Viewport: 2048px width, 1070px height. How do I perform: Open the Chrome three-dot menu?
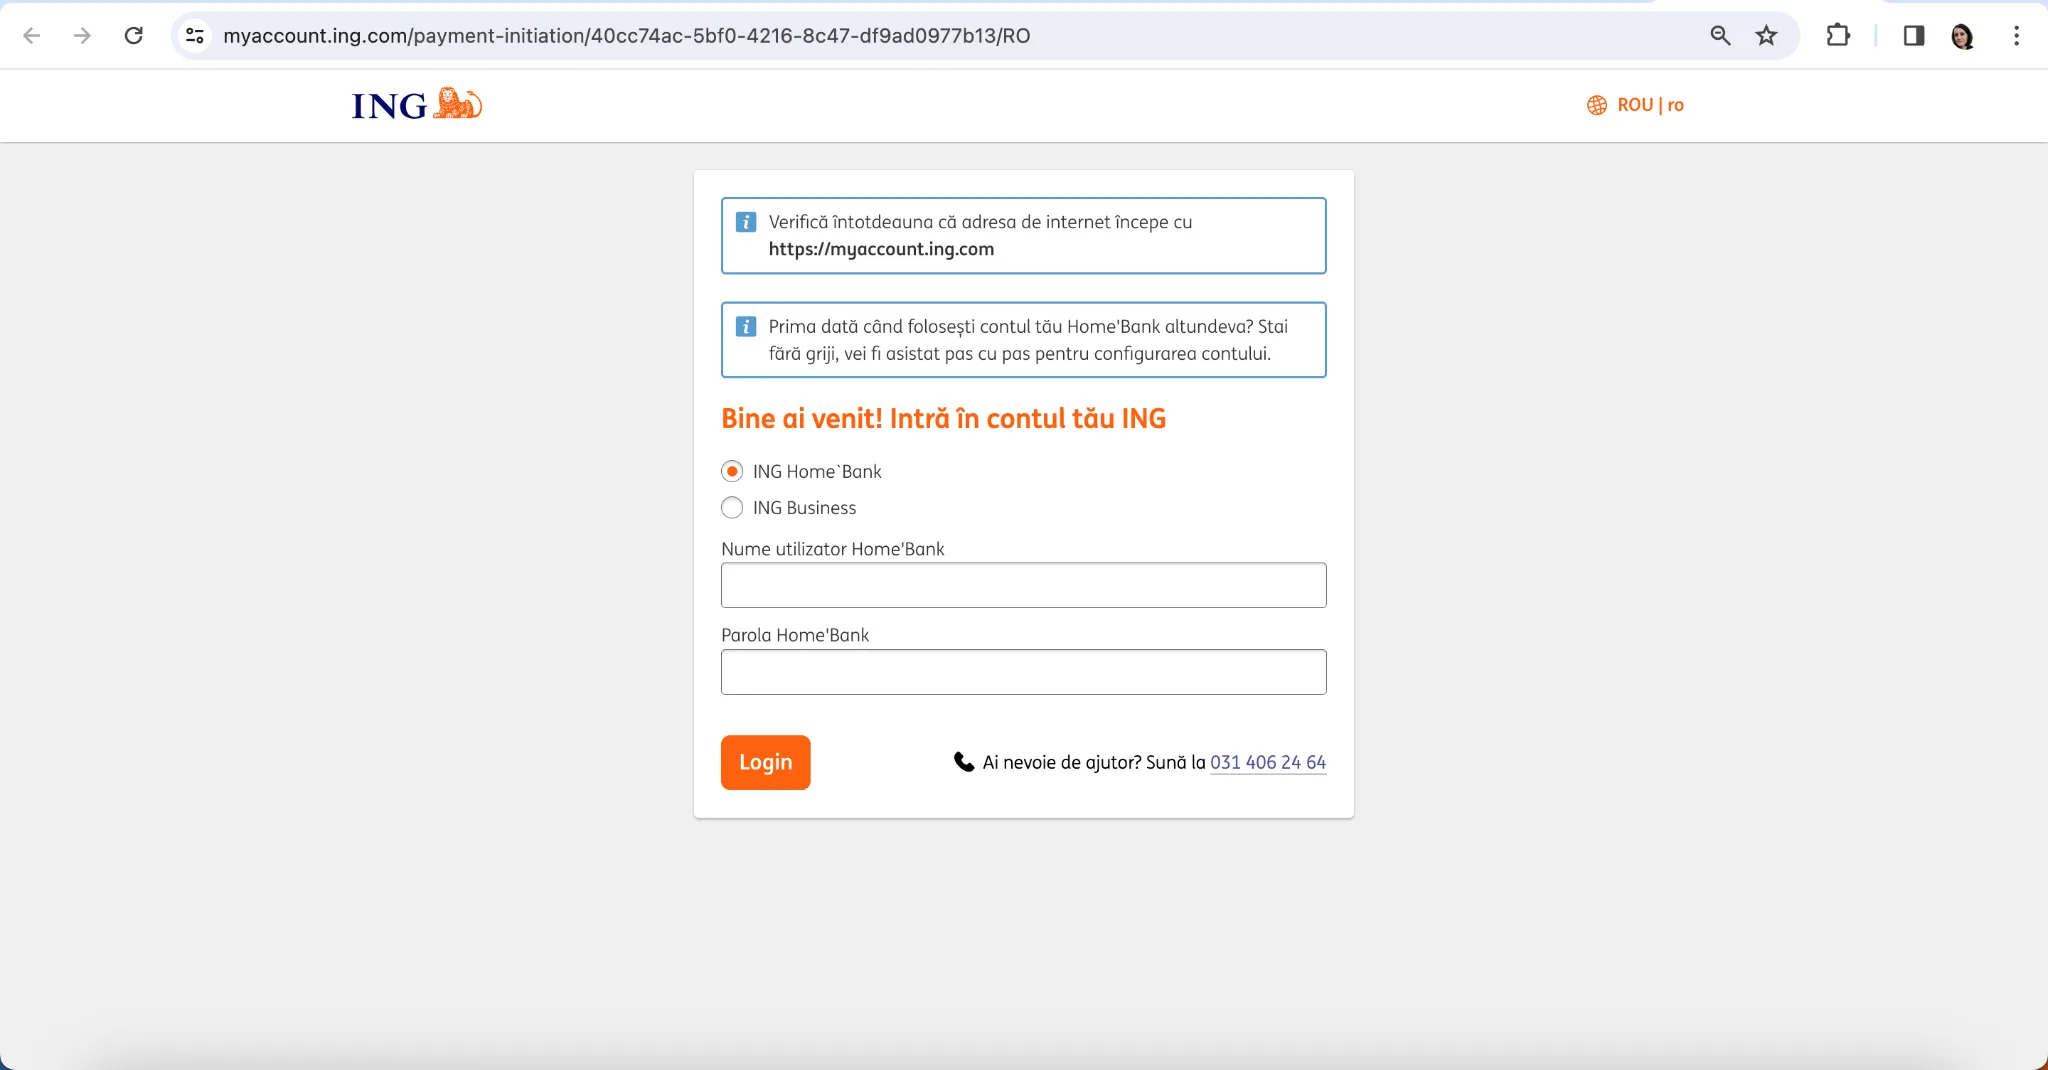(2016, 36)
